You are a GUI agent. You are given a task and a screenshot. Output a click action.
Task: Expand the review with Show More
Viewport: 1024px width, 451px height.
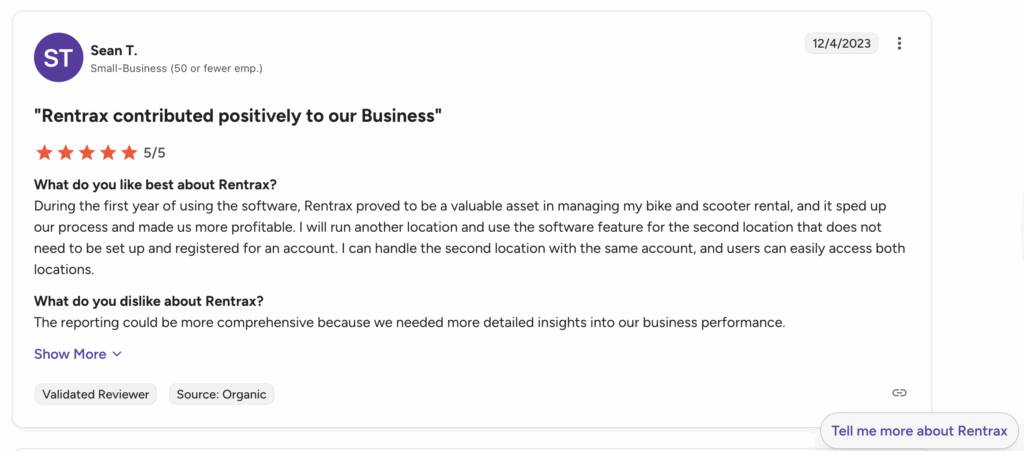70,354
